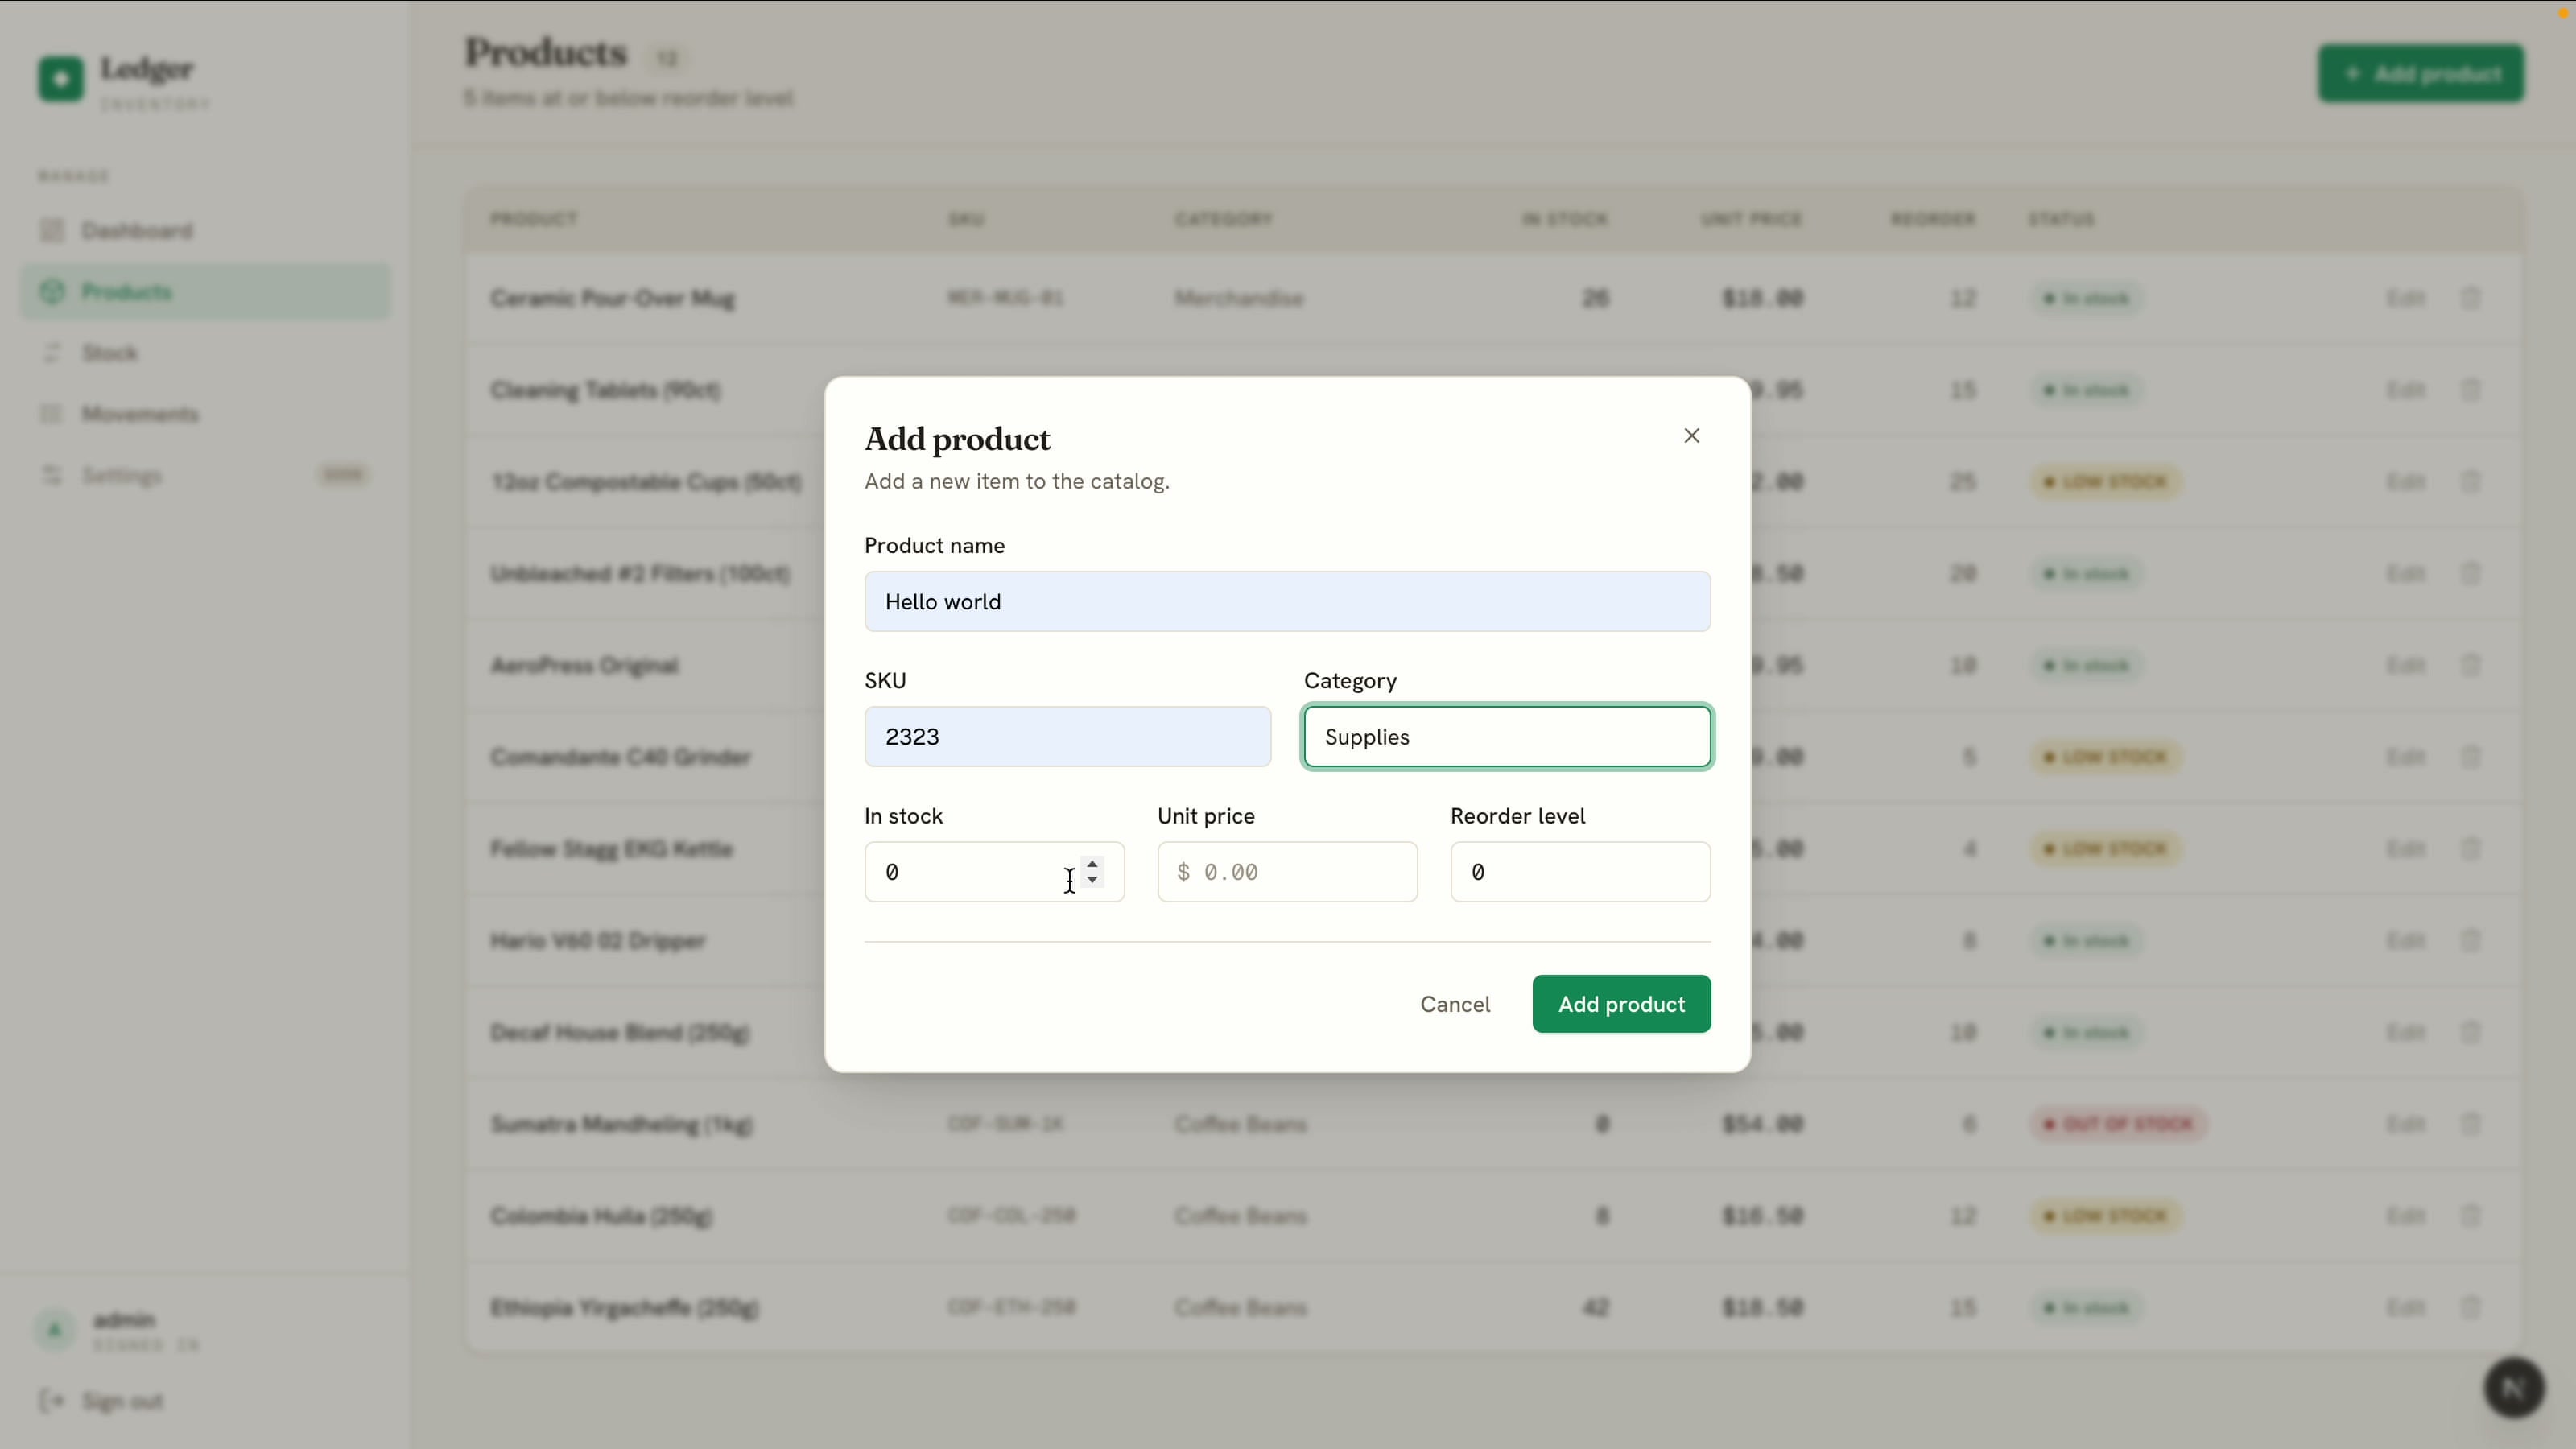Click the Stock sidebar icon
The image size is (2576, 1449).
pyautogui.click(x=52, y=353)
